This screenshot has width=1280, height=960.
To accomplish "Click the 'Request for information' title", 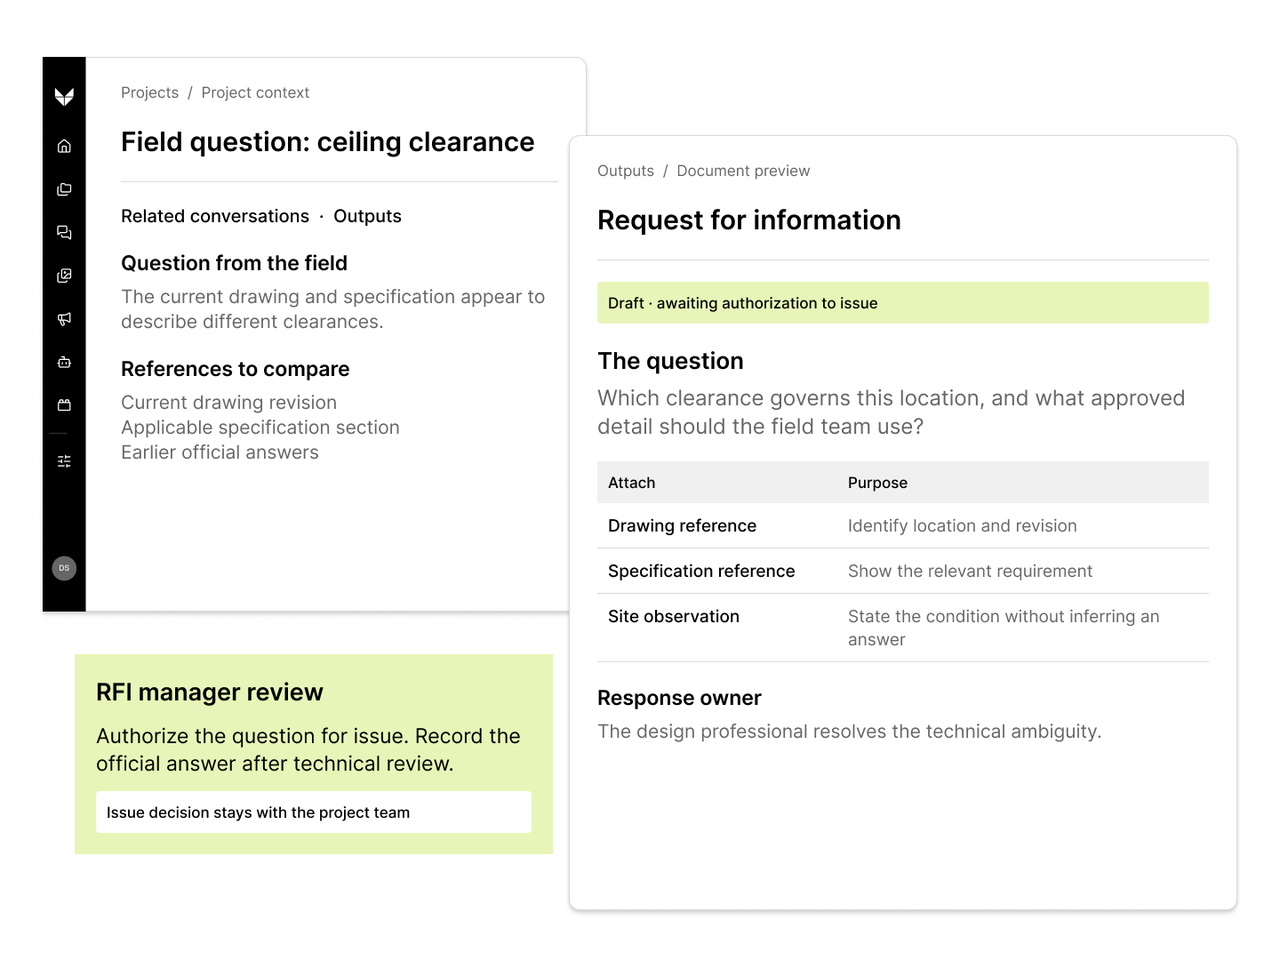I will pyautogui.click(x=749, y=220).
